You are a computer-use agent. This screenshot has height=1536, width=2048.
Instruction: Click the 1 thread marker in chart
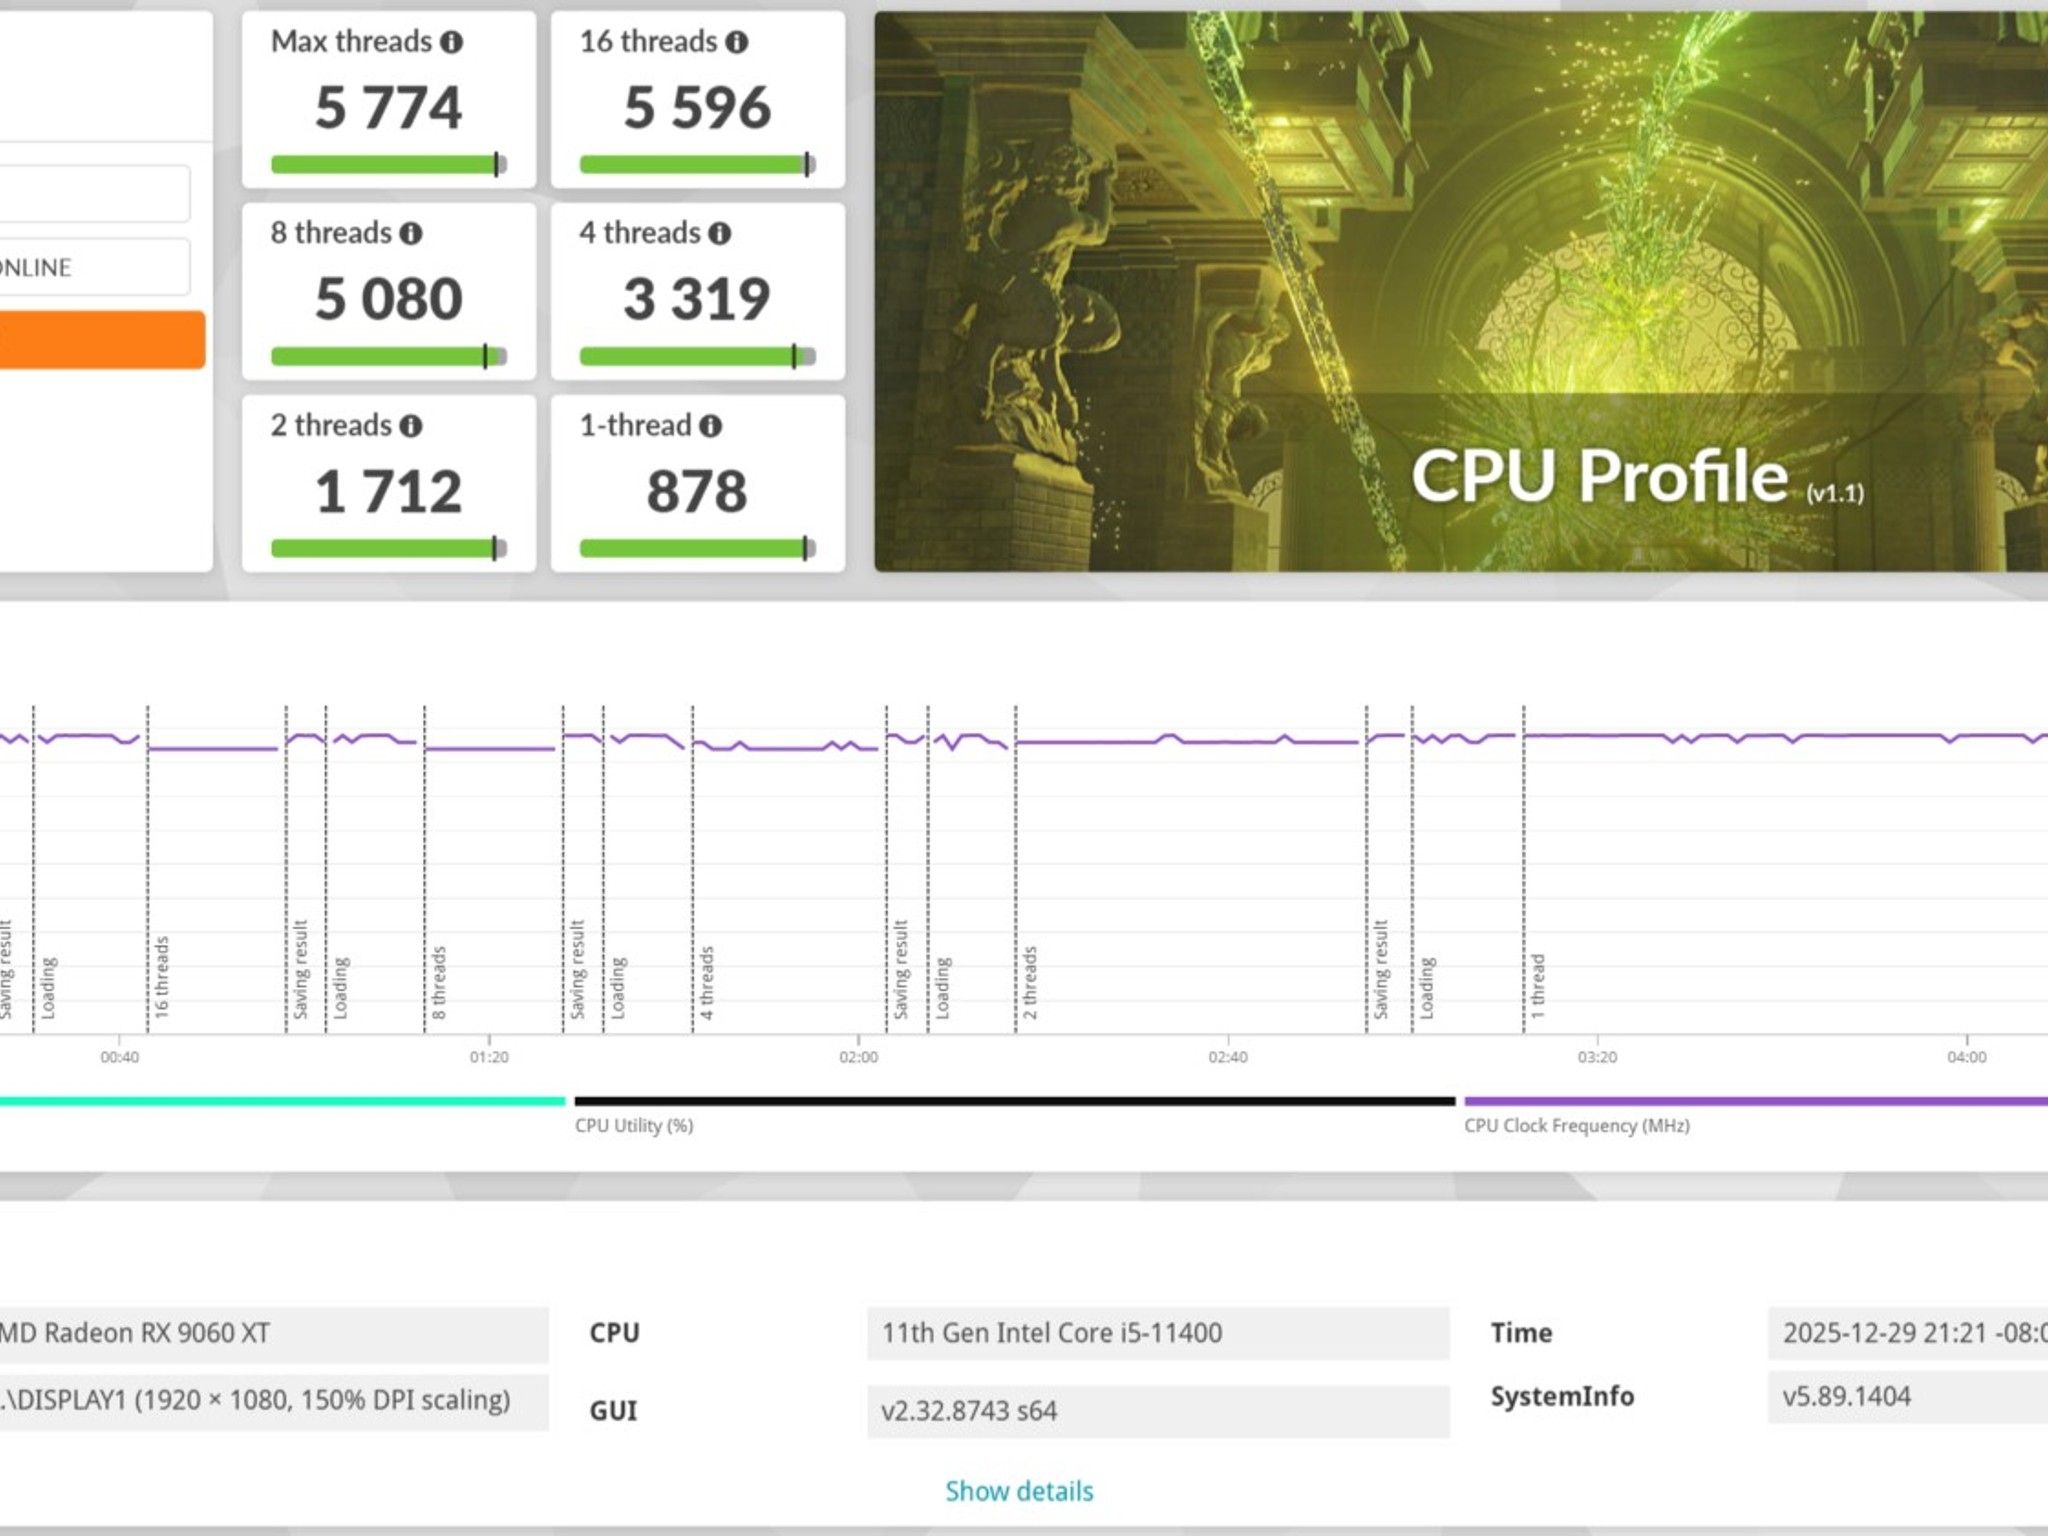click(1538, 986)
